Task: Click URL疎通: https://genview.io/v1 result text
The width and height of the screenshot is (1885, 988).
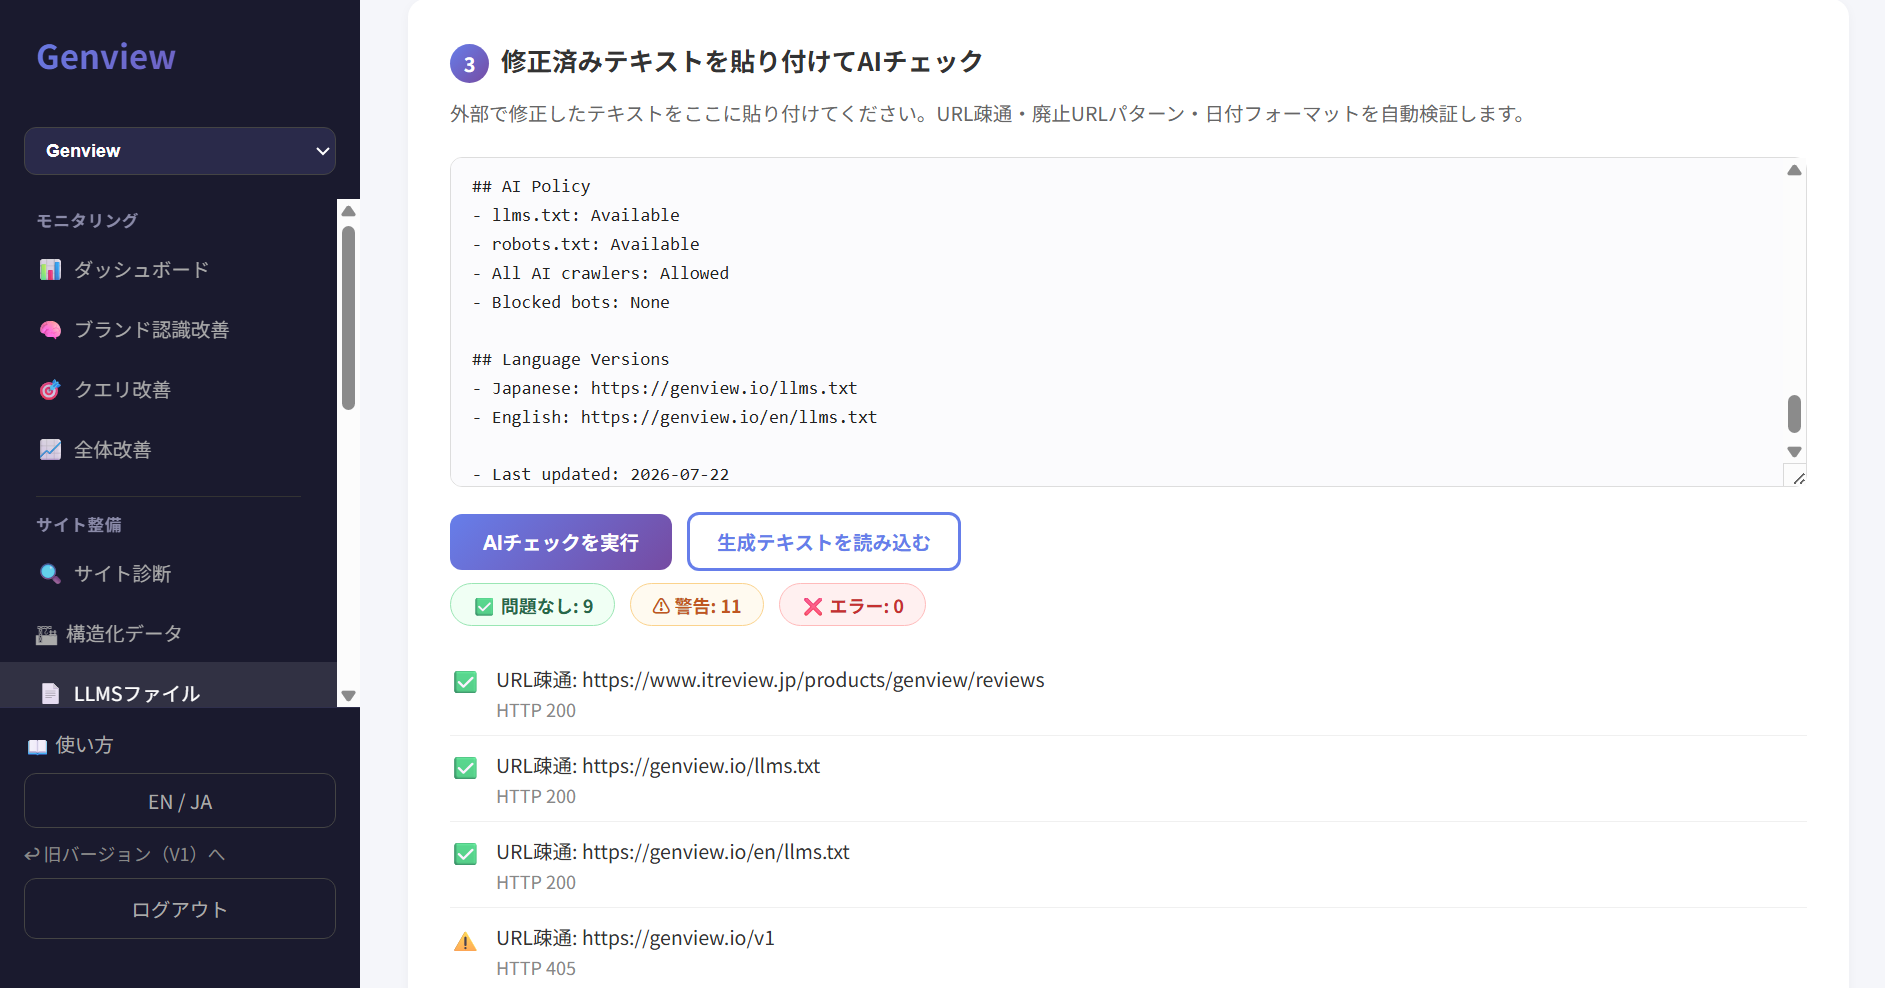Action: [635, 938]
